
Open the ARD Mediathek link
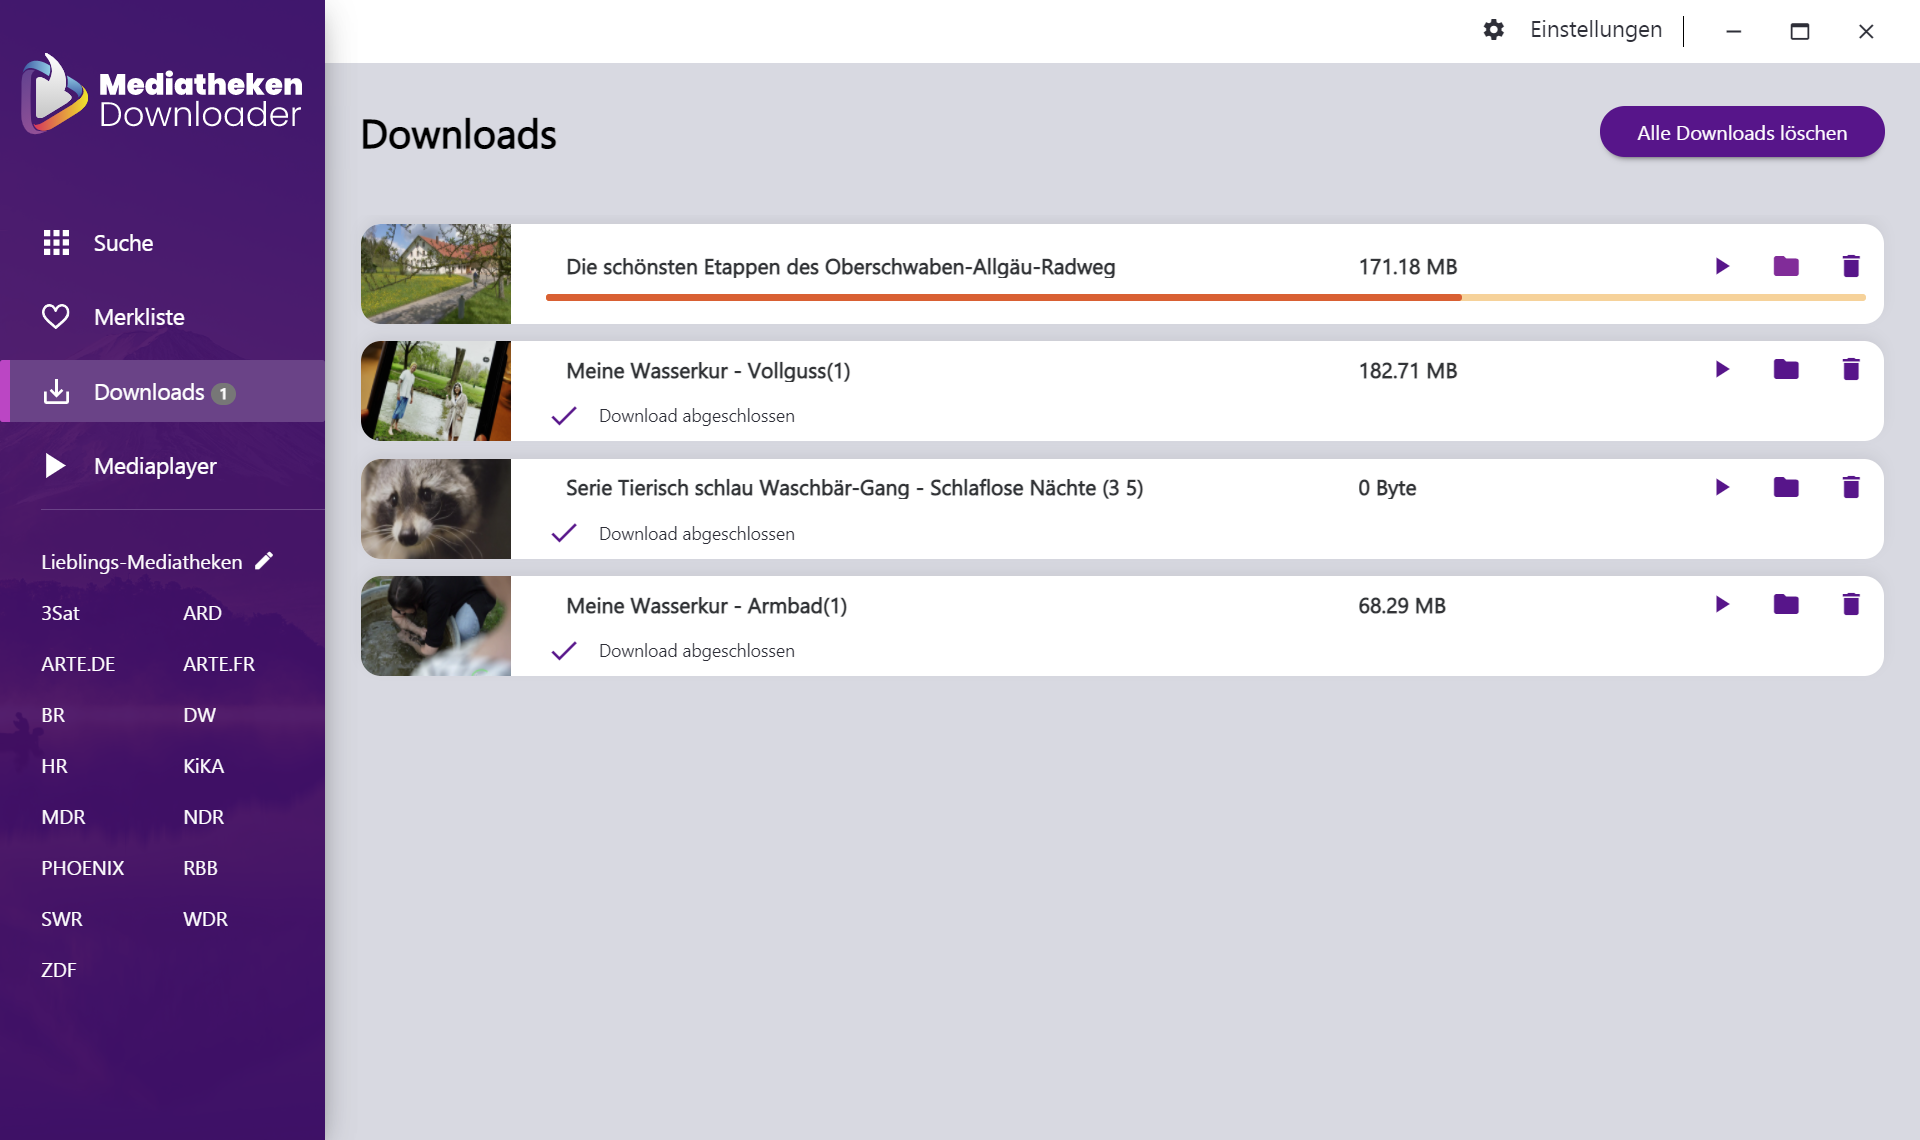[202, 613]
